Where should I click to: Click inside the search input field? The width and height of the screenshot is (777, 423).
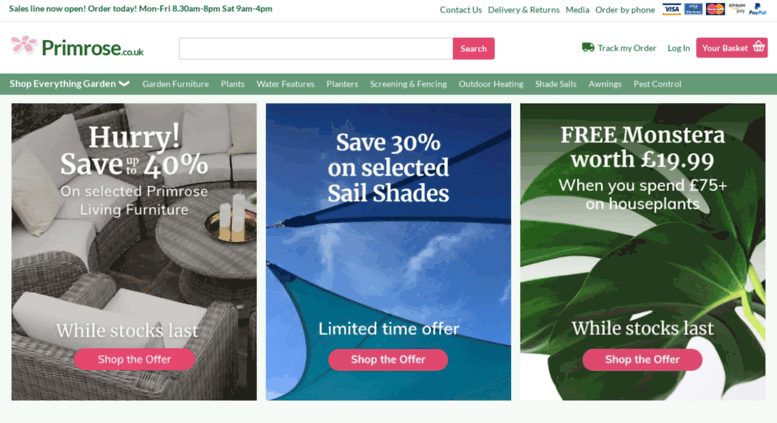[x=316, y=49]
